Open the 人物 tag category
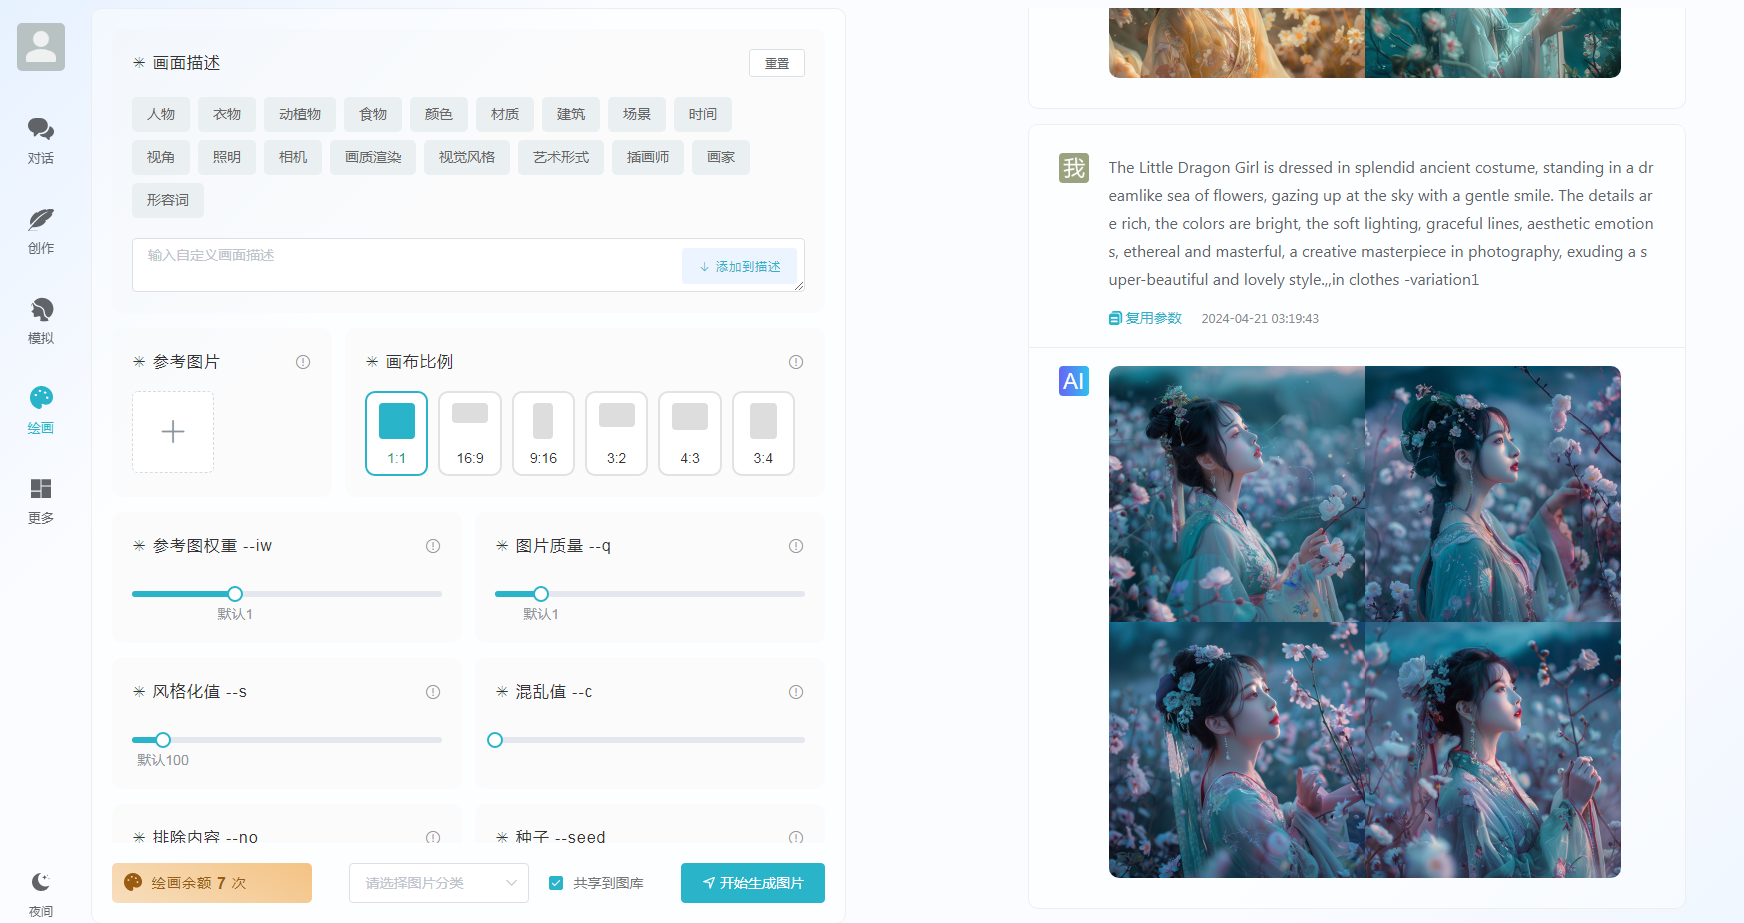The height and width of the screenshot is (923, 1744). click(x=161, y=114)
